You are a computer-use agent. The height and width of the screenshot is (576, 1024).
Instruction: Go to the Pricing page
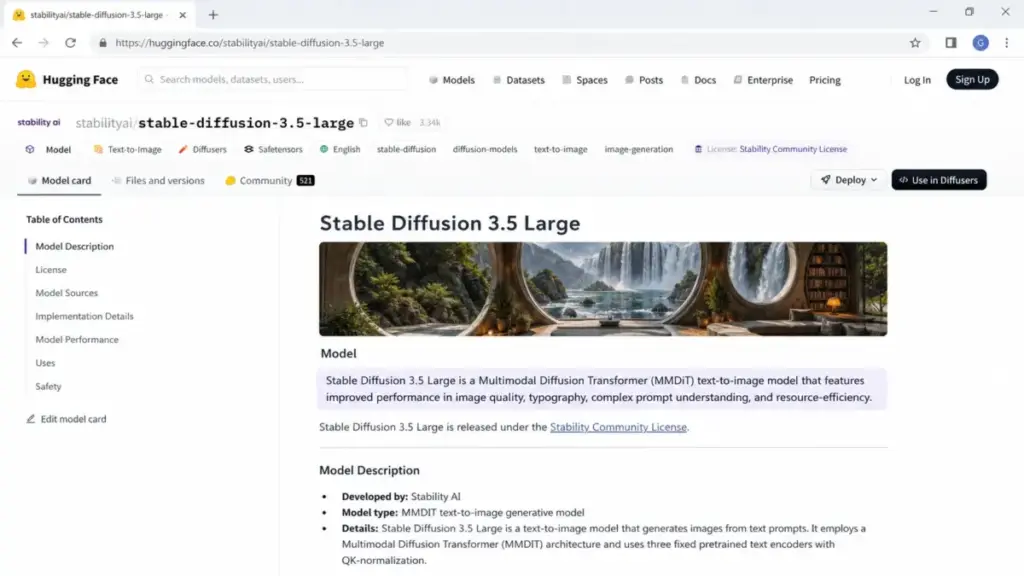coord(825,80)
